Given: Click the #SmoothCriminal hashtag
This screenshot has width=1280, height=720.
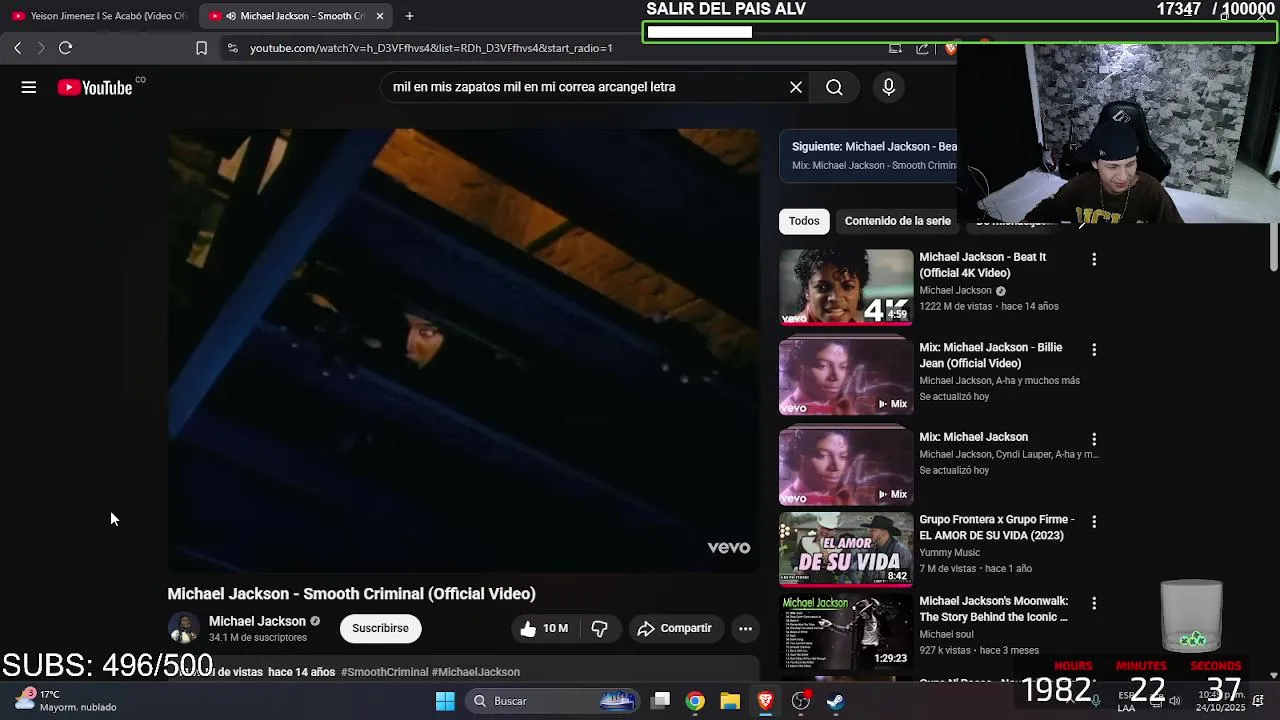Looking at the screenshot, I should (384, 672).
